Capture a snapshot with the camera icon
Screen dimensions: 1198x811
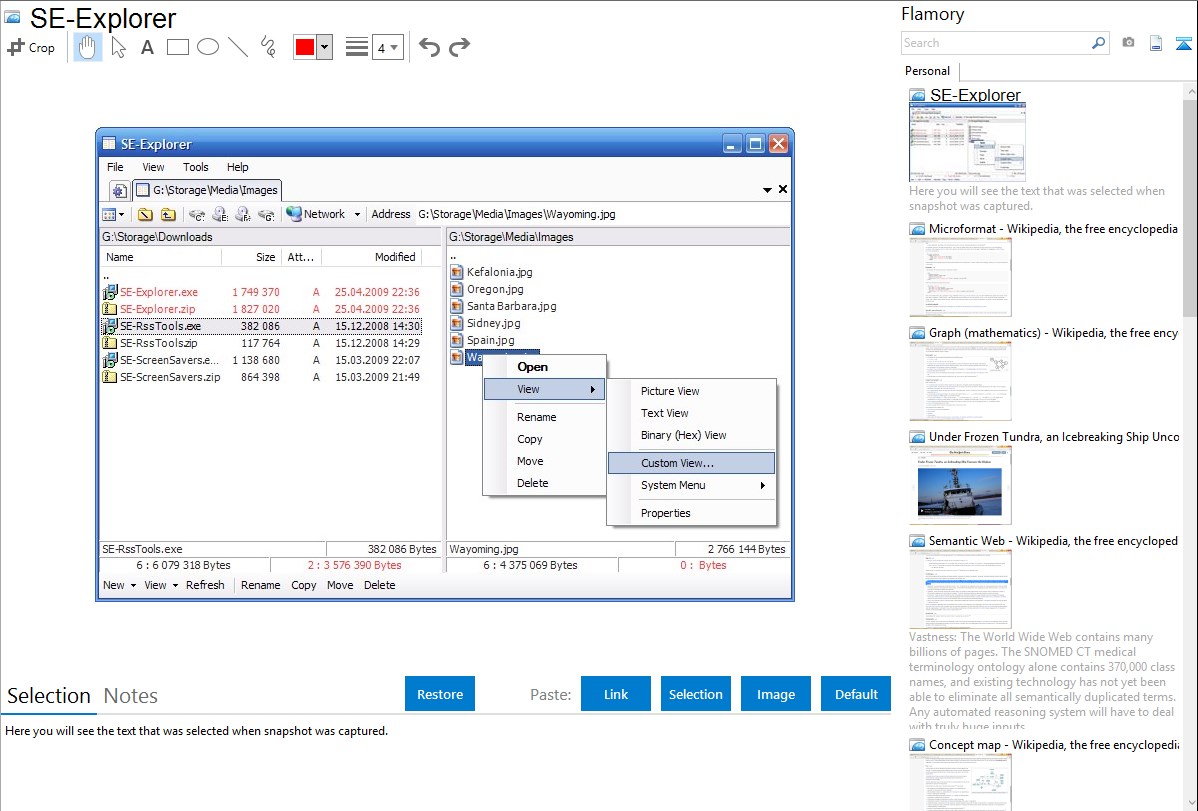1128,43
